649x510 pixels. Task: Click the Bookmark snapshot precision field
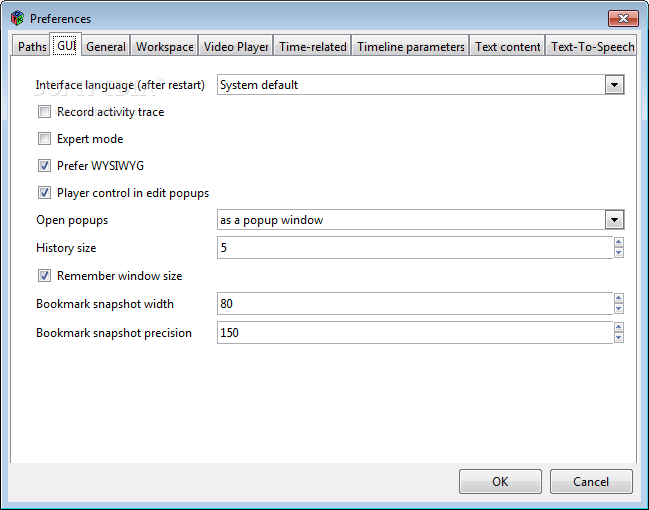point(415,332)
